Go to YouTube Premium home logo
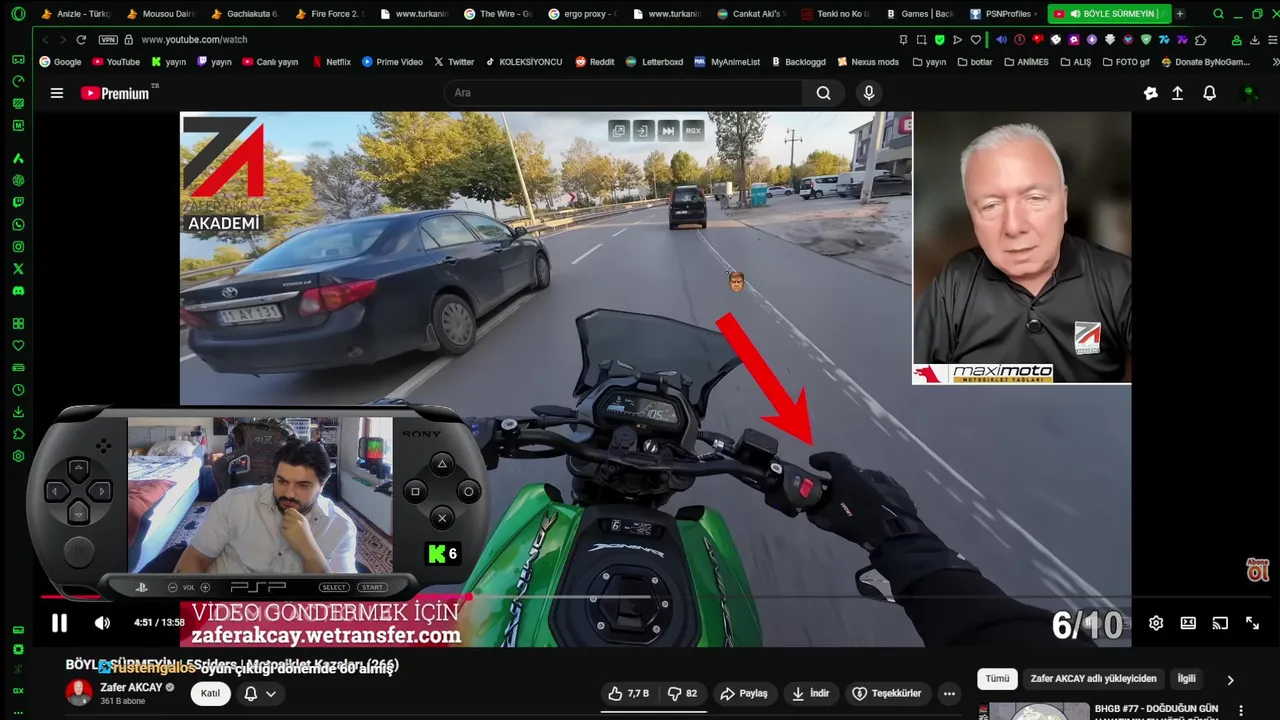This screenshot has width=1280, height=720. 116,93
